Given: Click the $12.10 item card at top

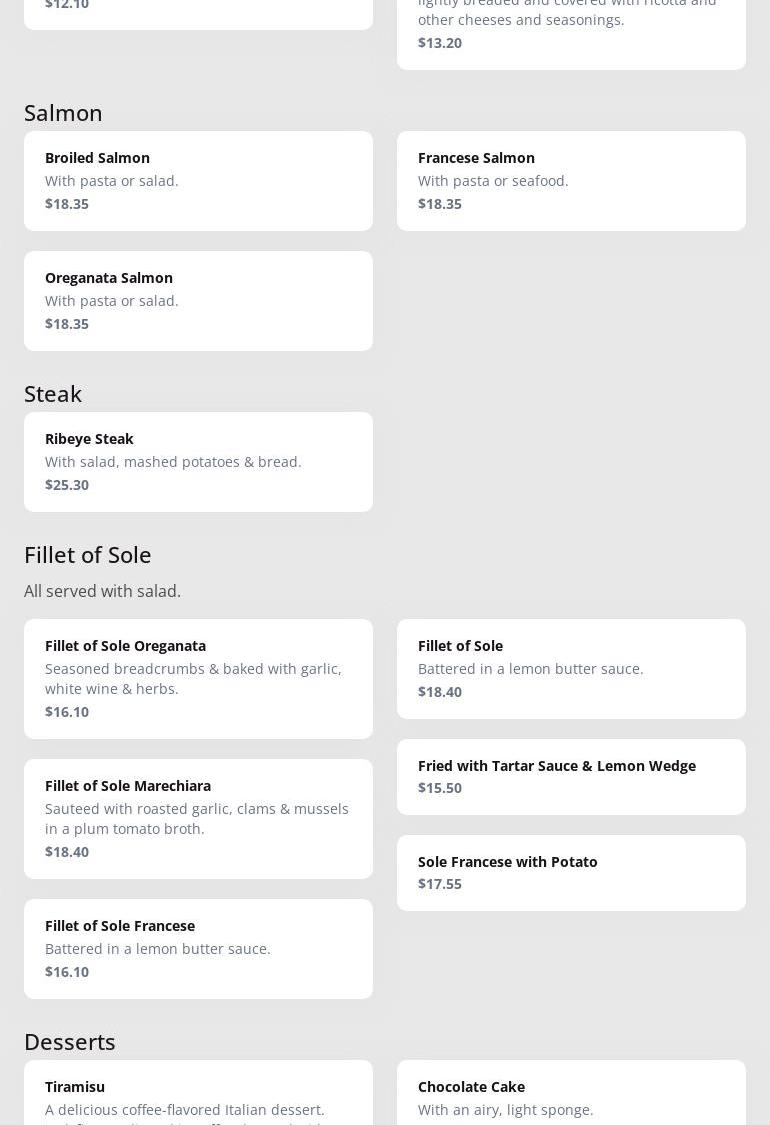Looking at the screenshot, I should tap(198, 12).
